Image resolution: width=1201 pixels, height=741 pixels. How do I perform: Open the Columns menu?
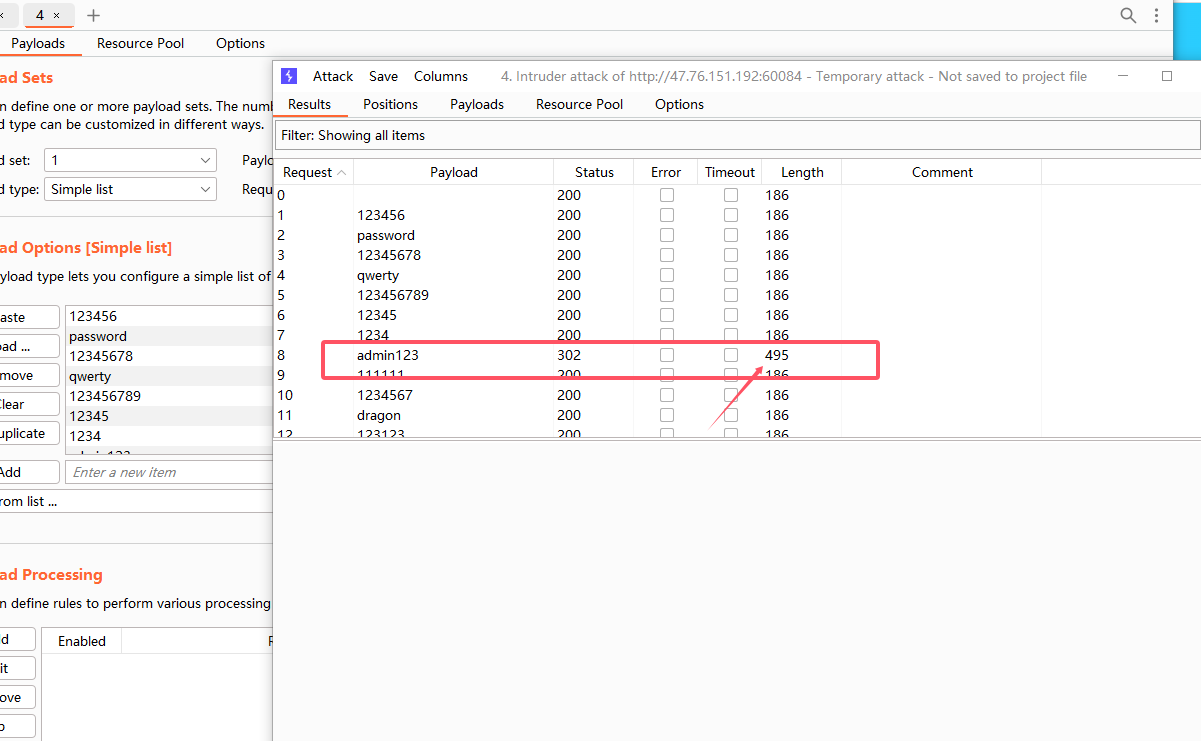pyautogui.click(x=440, y=76)
